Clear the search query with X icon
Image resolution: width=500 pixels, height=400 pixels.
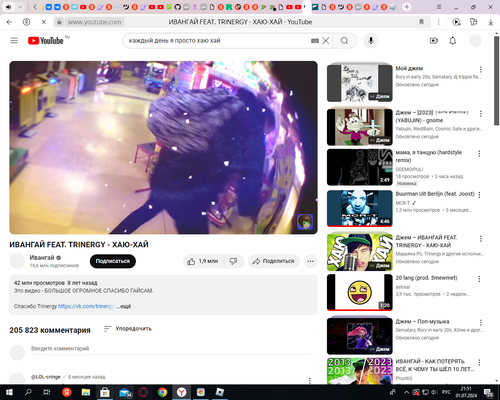point(326,41)
